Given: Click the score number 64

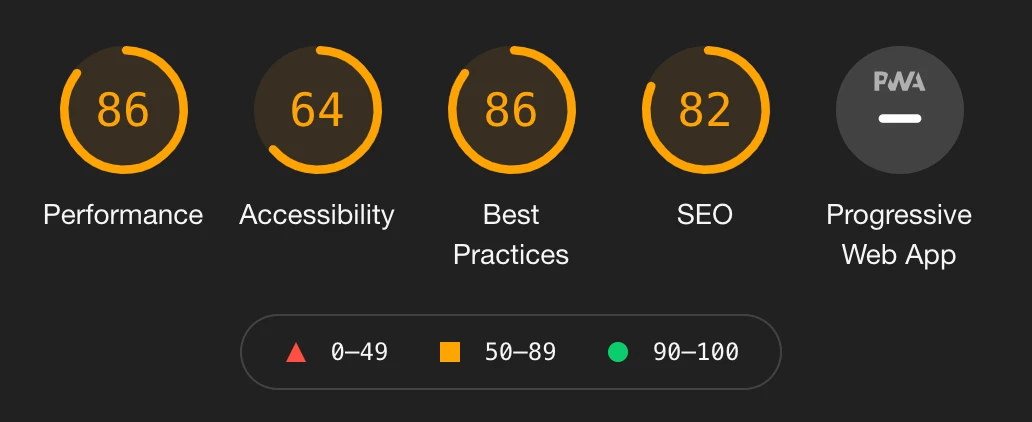Looking at the screenshot, I should coord(317,110).
